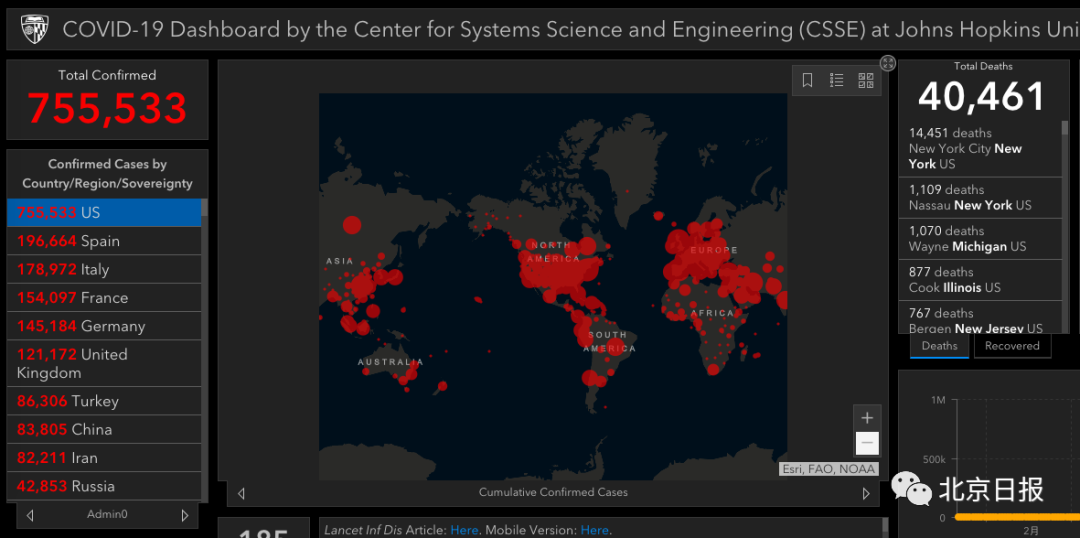Select Bergen New Jersey deaths entry
This screenshot has width=1080, height=538.
pos(980,318)
